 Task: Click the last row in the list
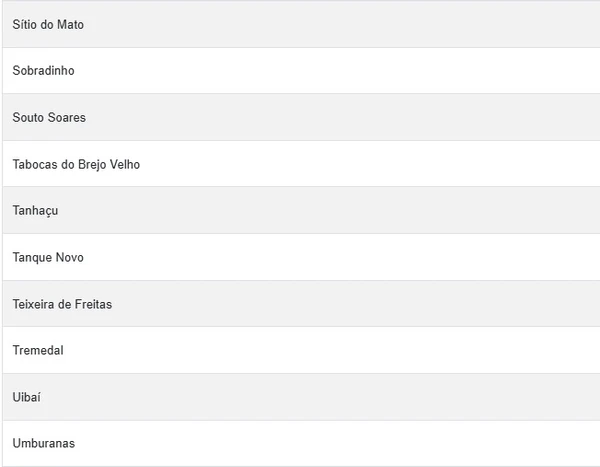point(43,443)
